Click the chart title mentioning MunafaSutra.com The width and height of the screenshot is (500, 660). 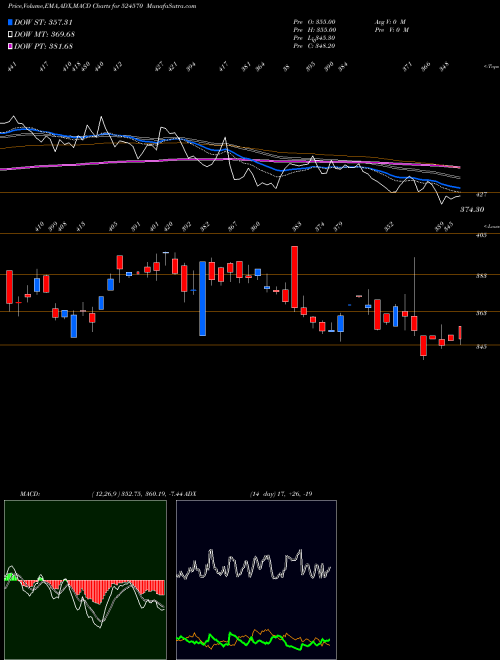(102, 6)
